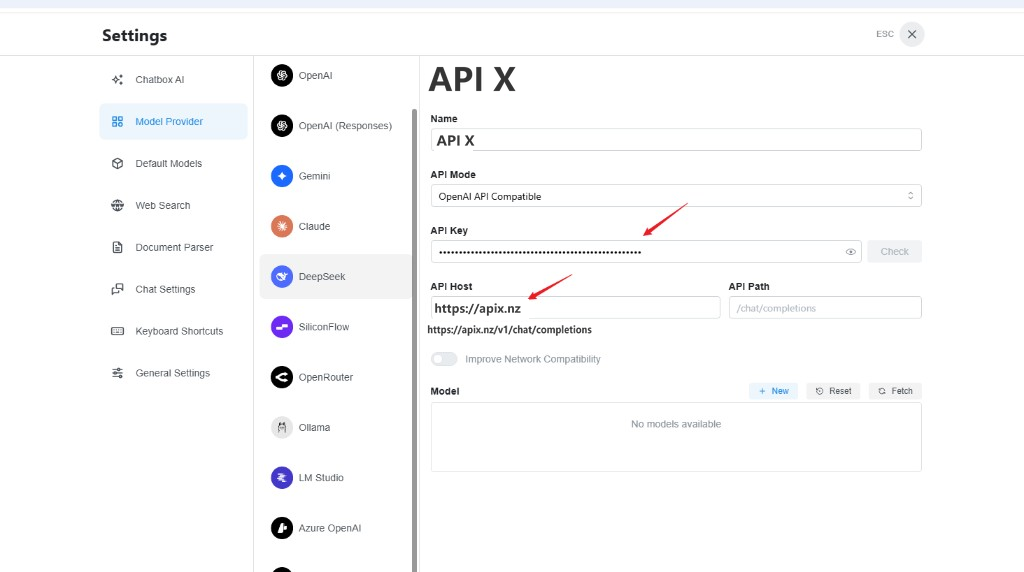Viewport: 1024px width, 572px height.
Task: Click the API Host field showing https://apix.nz
Action: 575,308
